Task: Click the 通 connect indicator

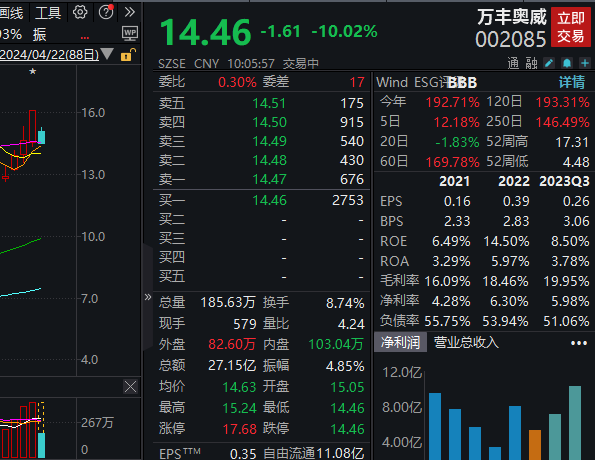Action: [513, 63]
